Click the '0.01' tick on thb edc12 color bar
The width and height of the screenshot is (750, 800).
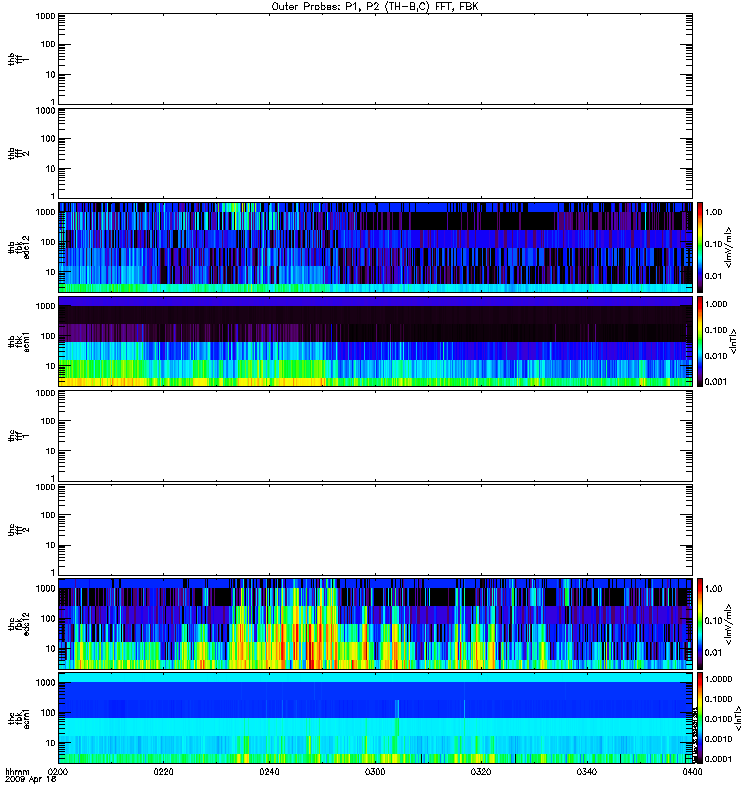coord(713,276)
